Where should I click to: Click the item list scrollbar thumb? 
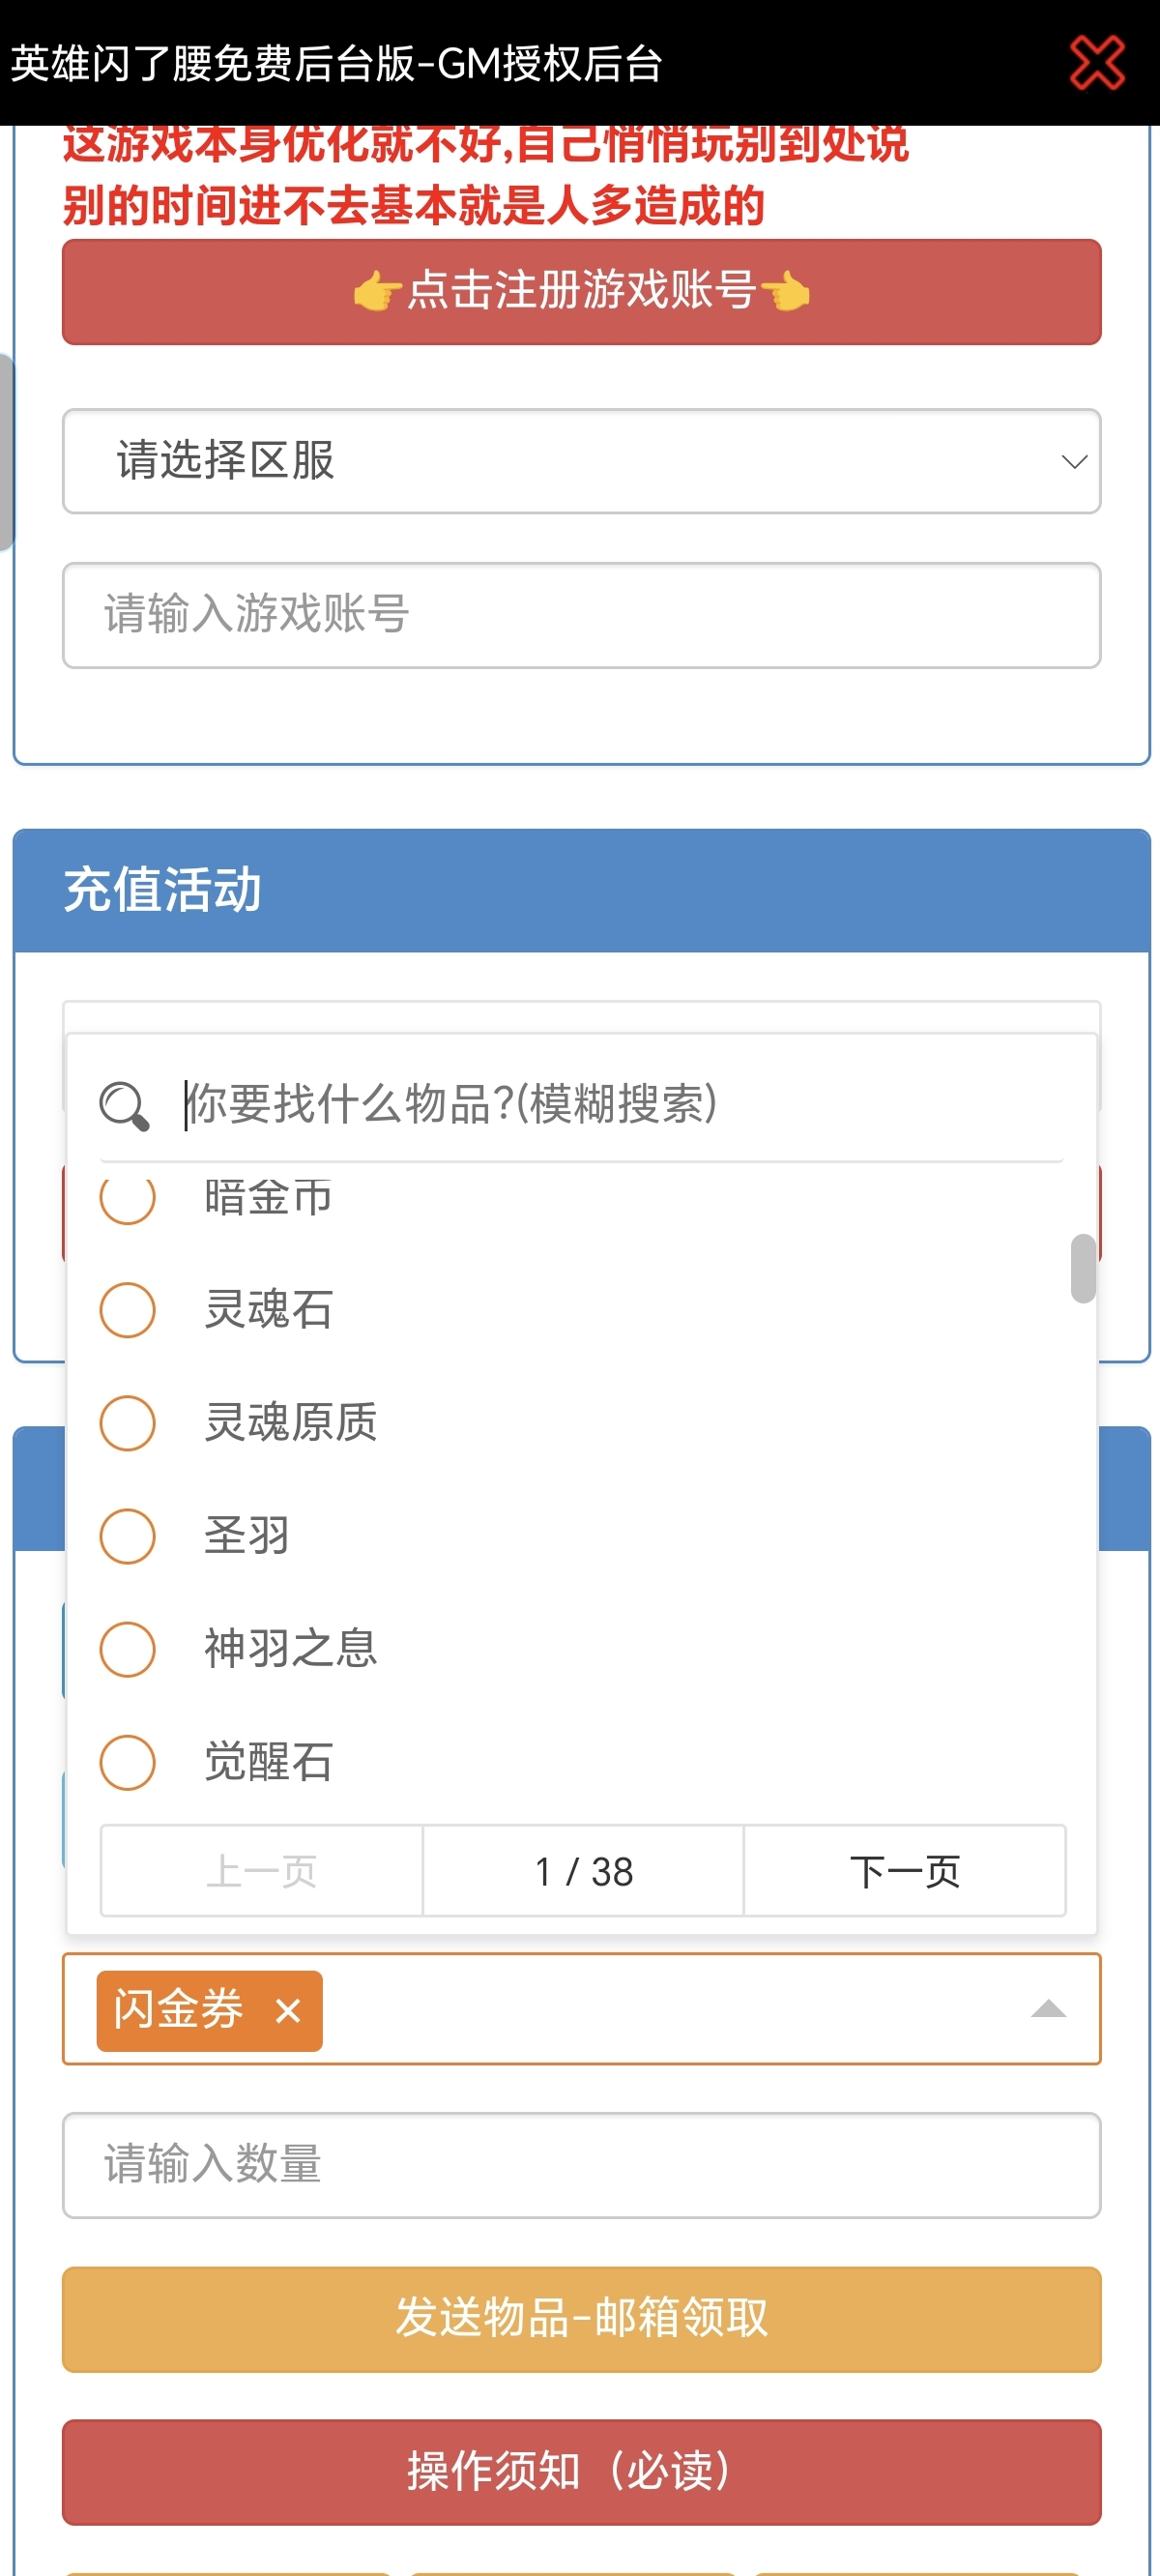click(x=1082, y=1268)
